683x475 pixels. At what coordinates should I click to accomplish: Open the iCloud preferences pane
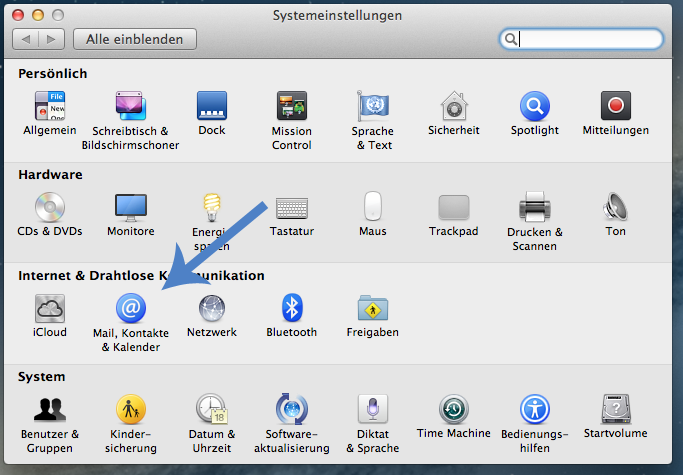pyautogui.click(x=49, y=309)
